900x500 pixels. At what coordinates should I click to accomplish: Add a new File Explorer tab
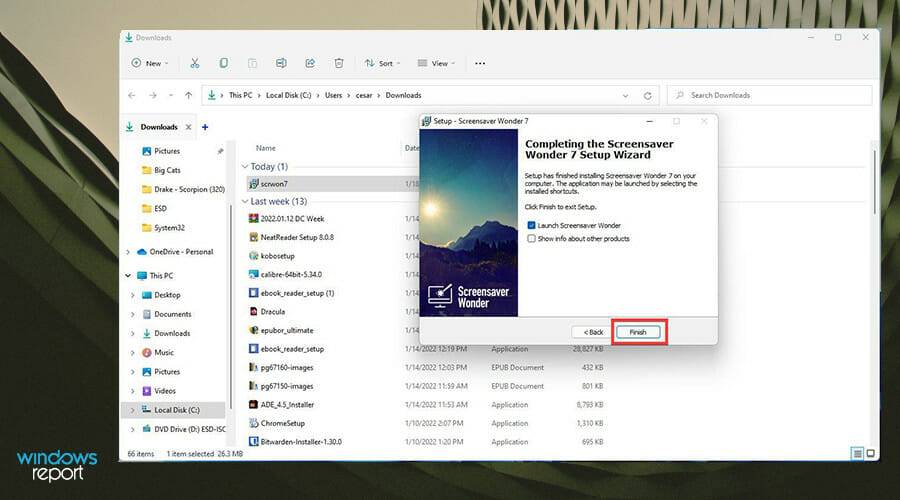pos(205,127)
